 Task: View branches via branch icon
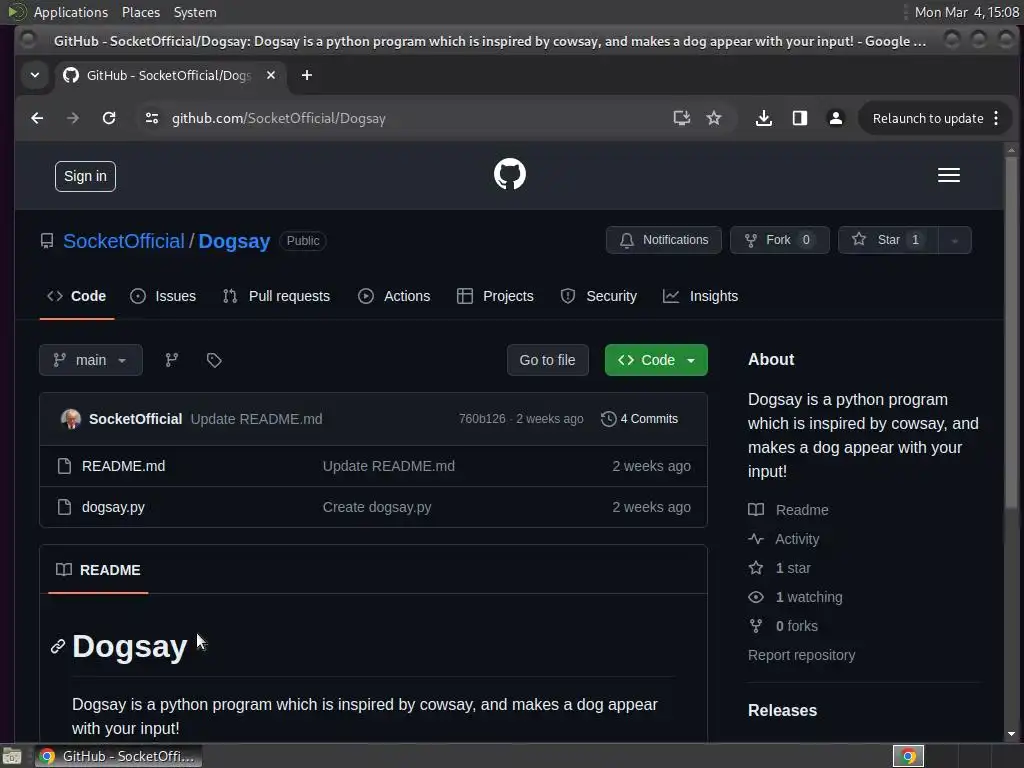(172, 360)
